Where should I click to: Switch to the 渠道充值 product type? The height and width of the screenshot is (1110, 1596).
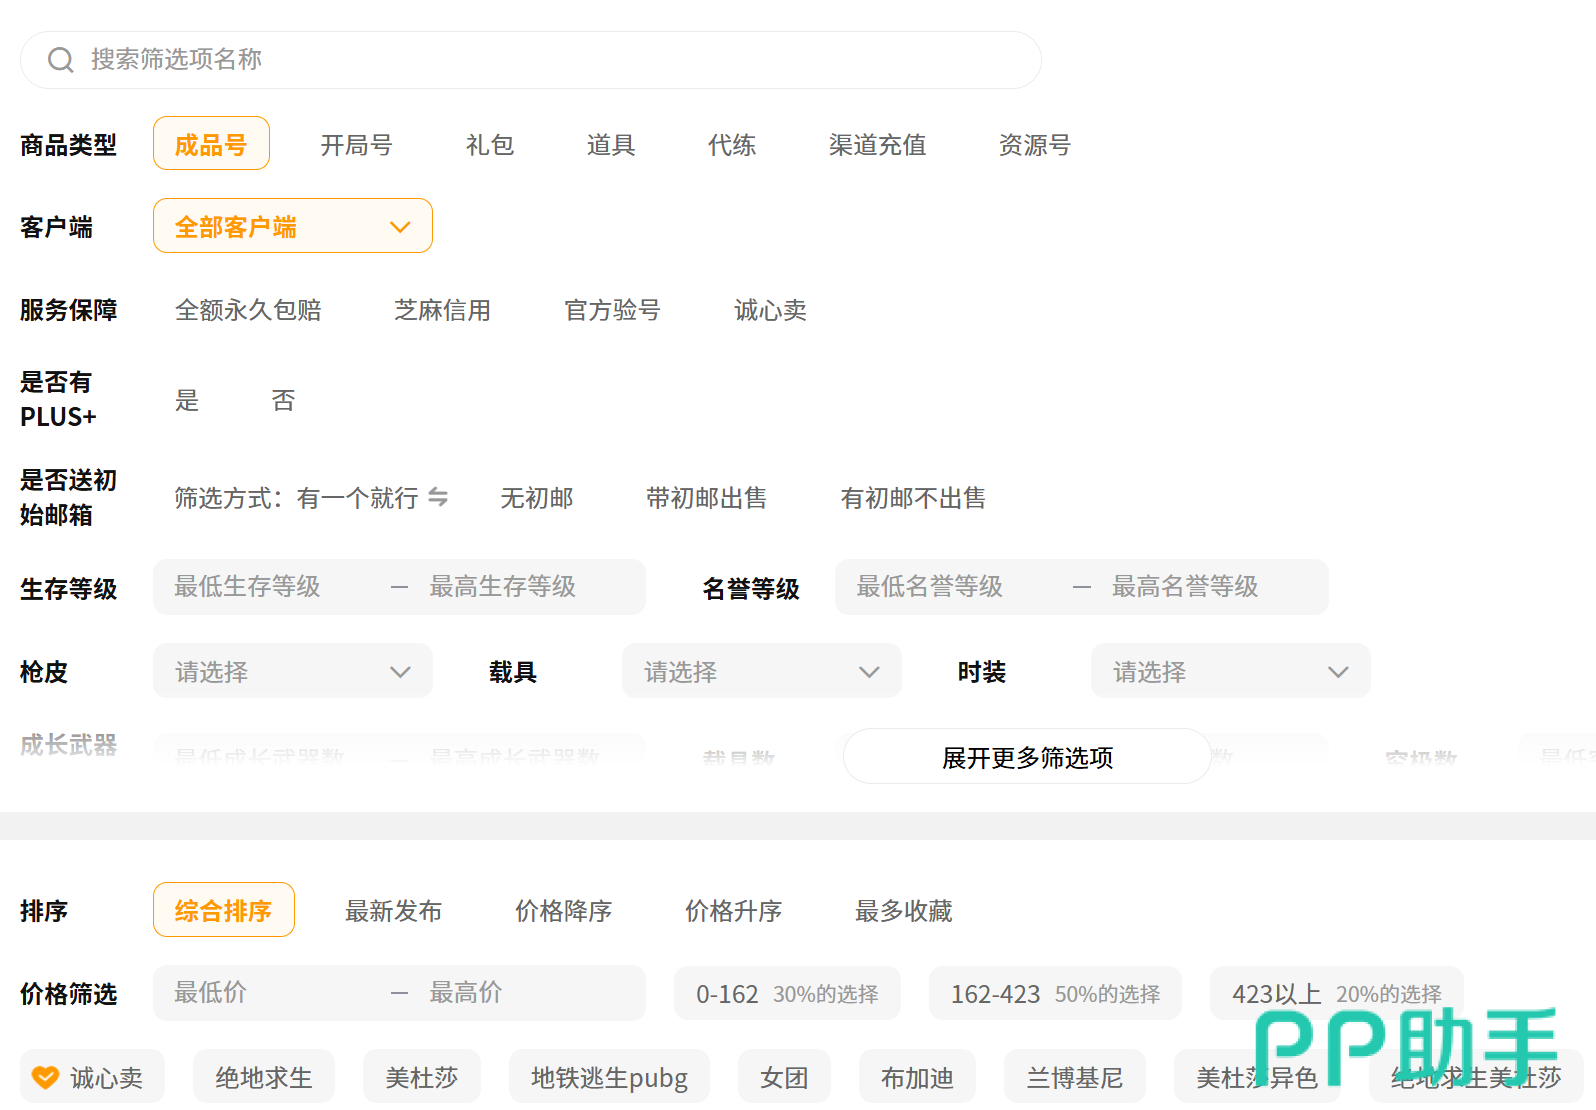coord(877,145)
